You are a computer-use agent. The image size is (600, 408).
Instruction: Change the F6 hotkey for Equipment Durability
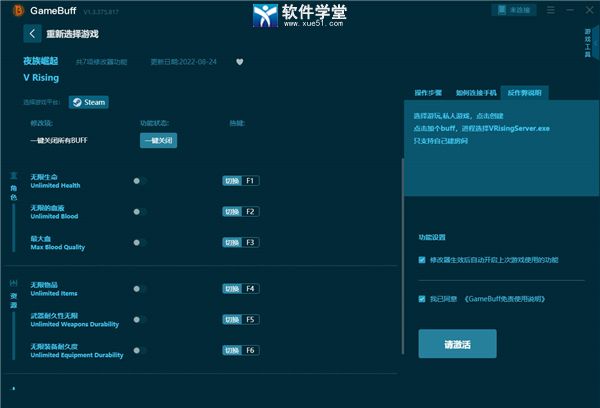click(x=241, y=350)
